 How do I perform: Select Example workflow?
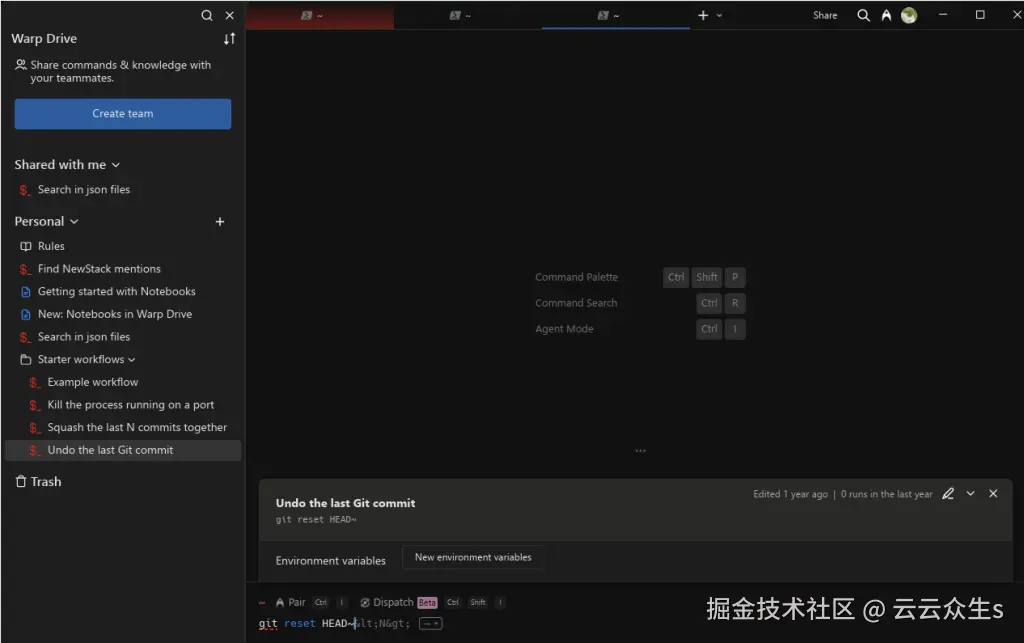(93, 382)
